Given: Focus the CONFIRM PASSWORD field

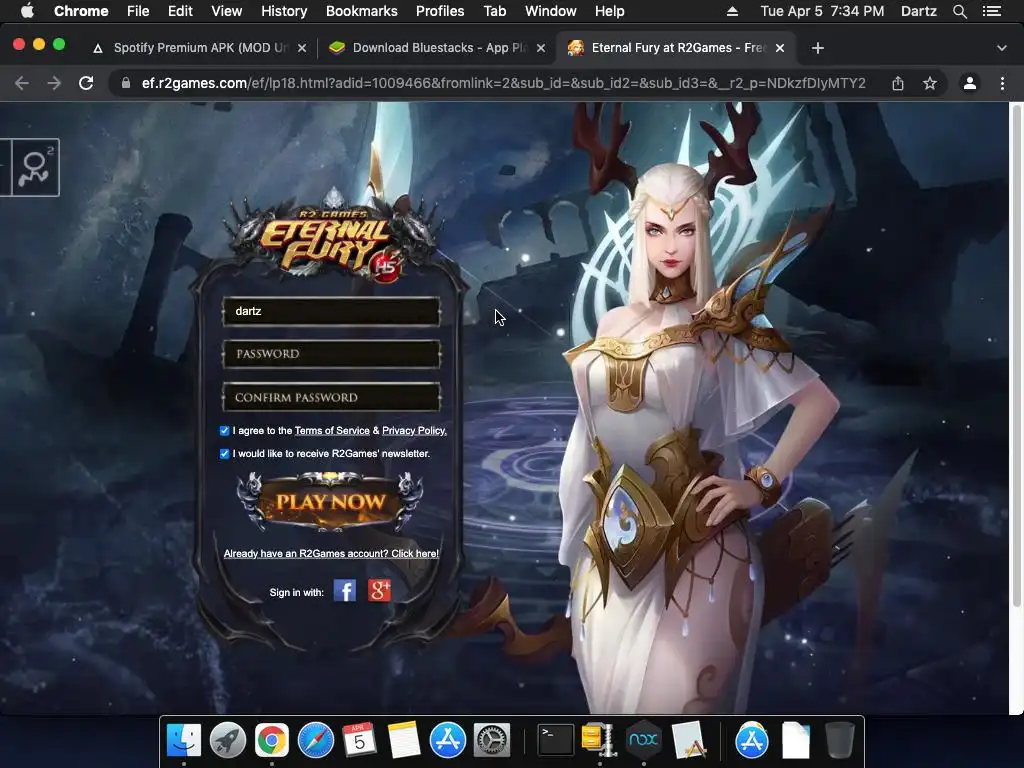Looking at the screenshot, I should [x=332, y=398].
